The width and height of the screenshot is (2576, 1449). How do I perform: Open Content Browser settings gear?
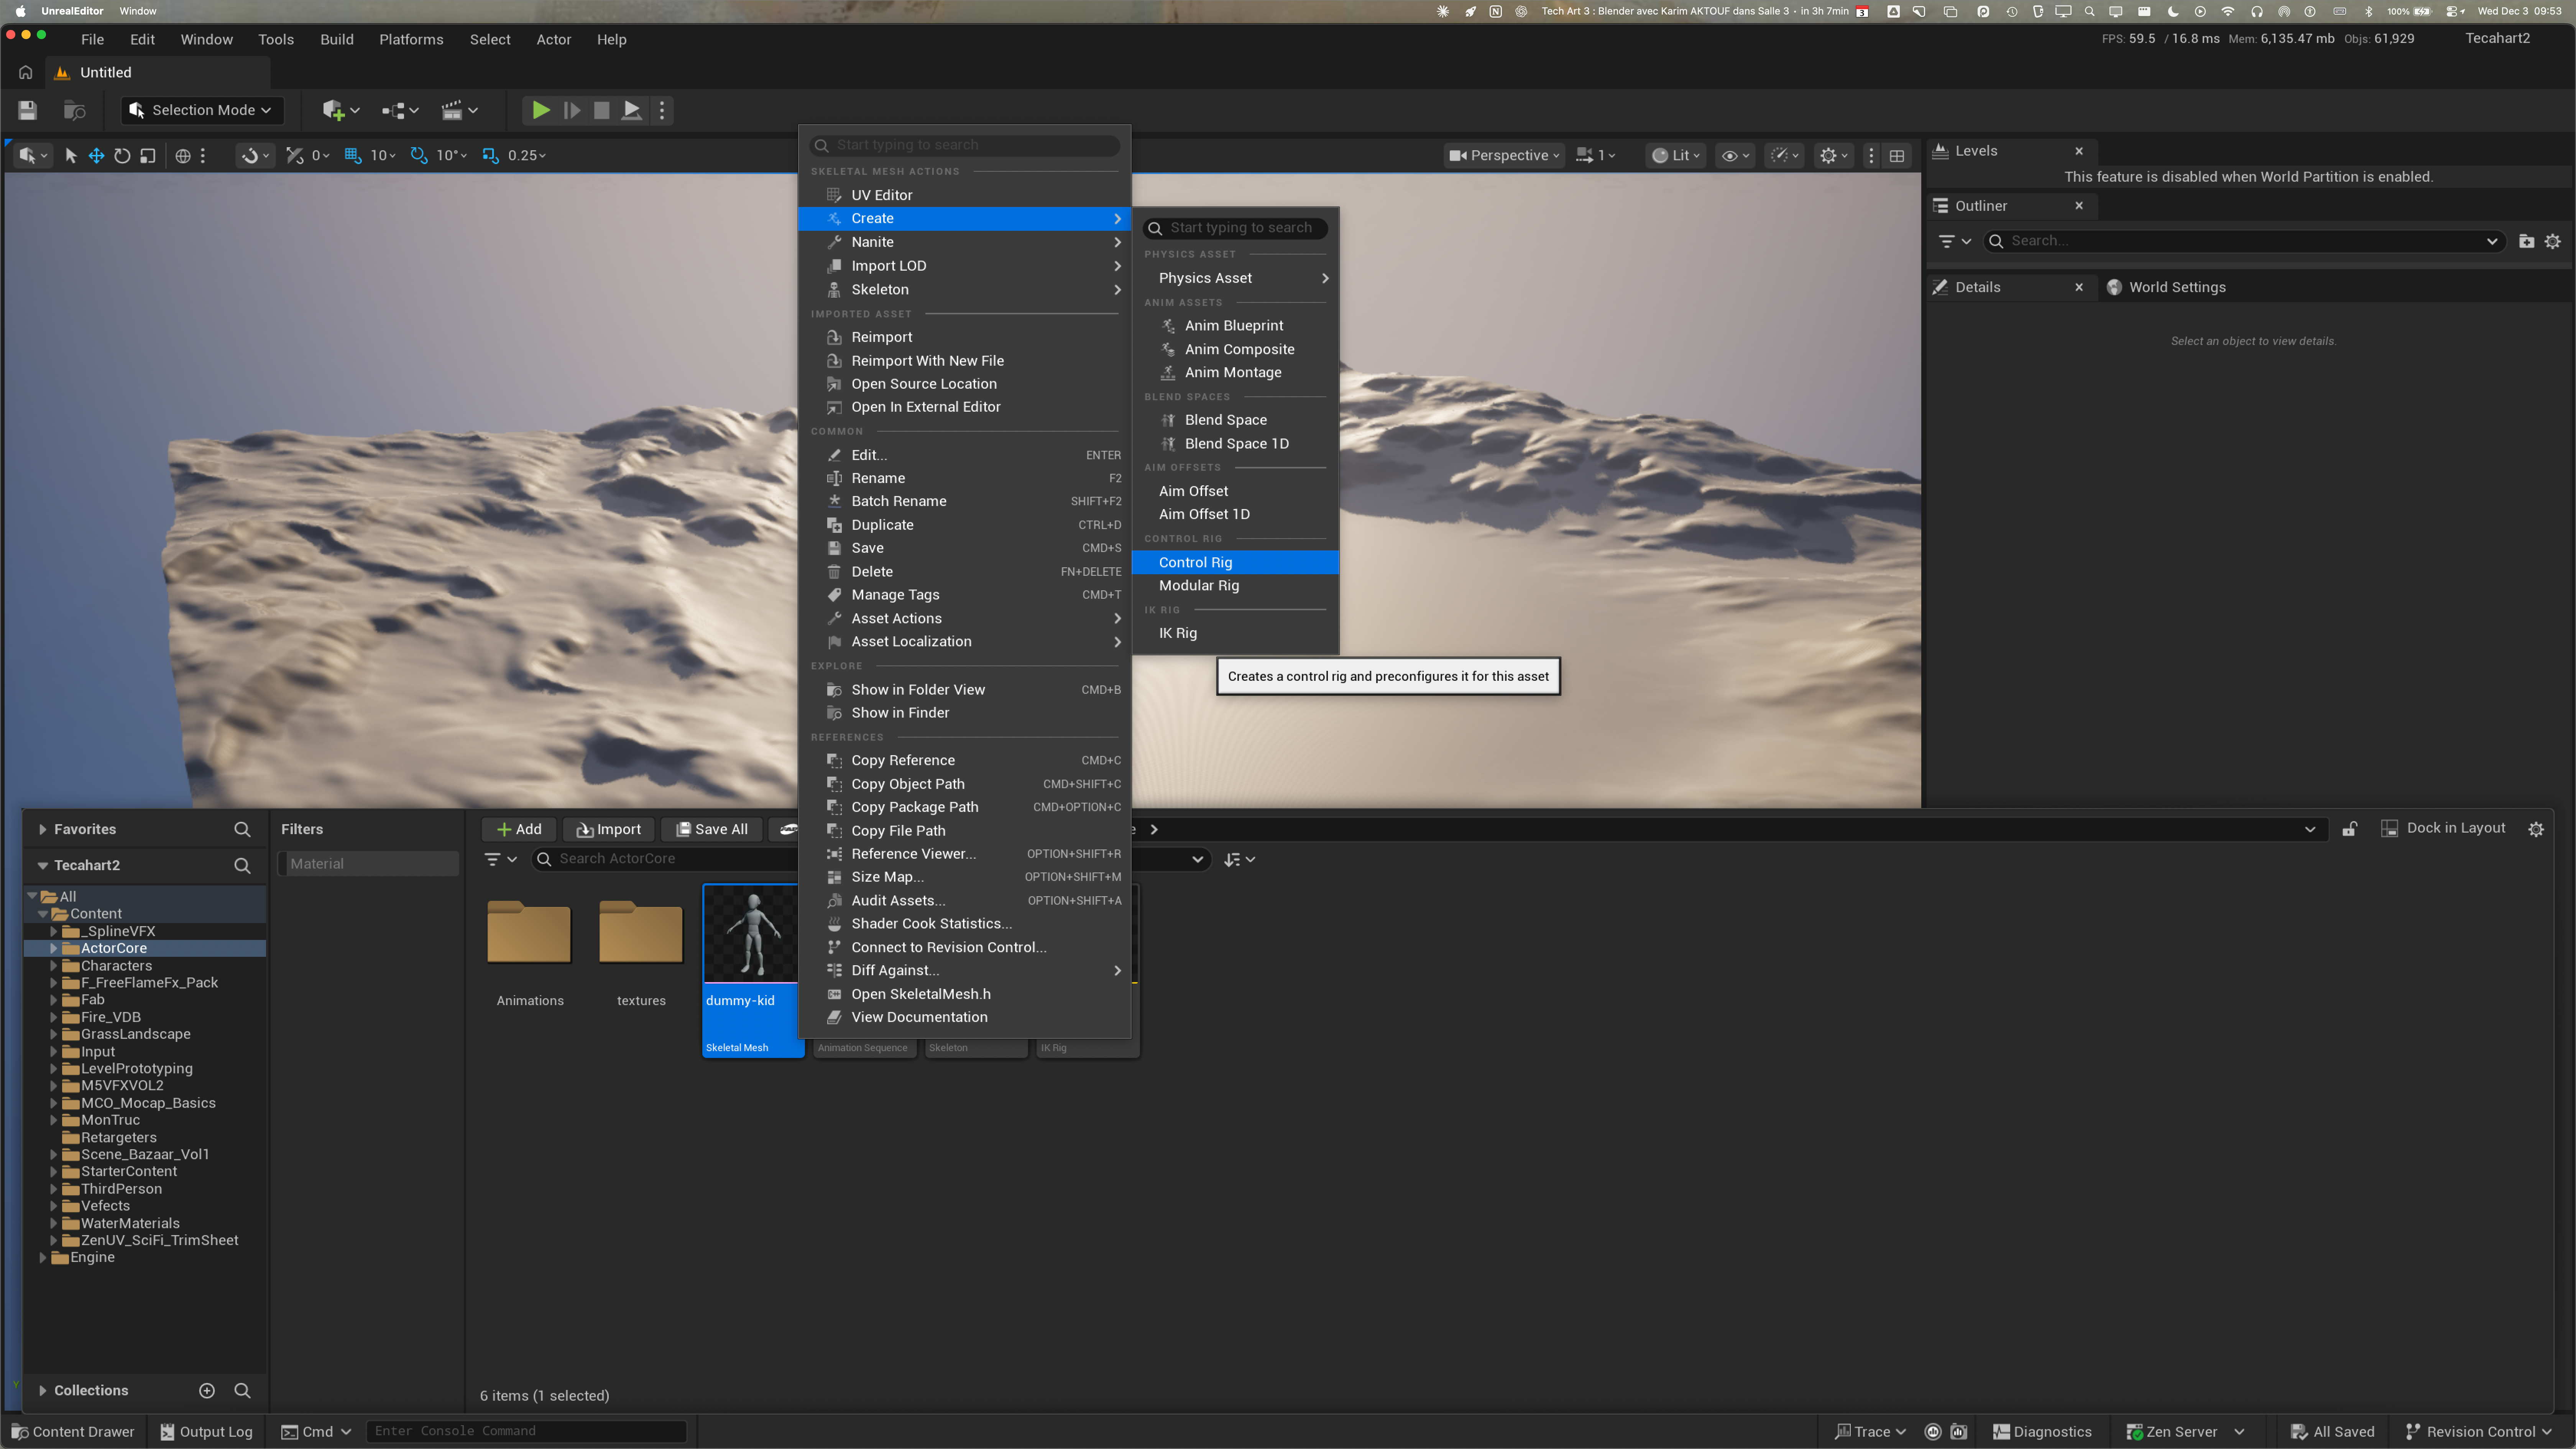(x=2536, y=829)
